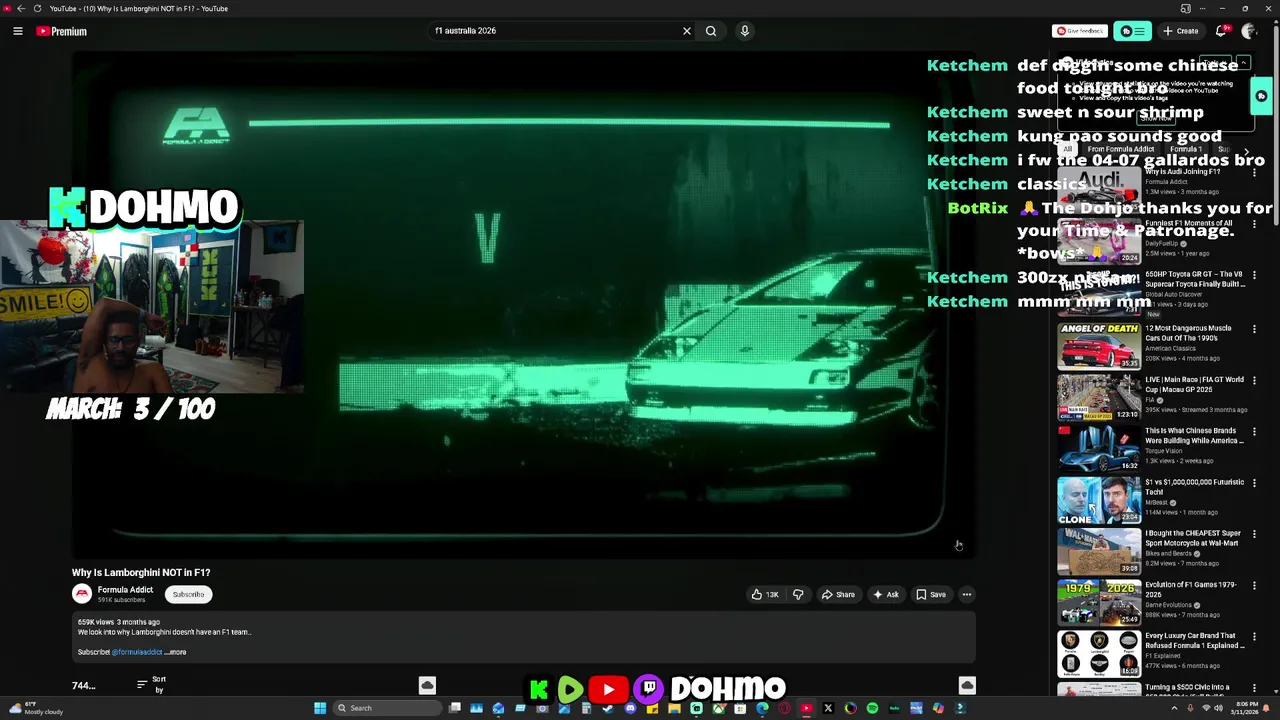Click the search magnifier button
Screen dimensions: 1280x720
[x=711, y=31]
